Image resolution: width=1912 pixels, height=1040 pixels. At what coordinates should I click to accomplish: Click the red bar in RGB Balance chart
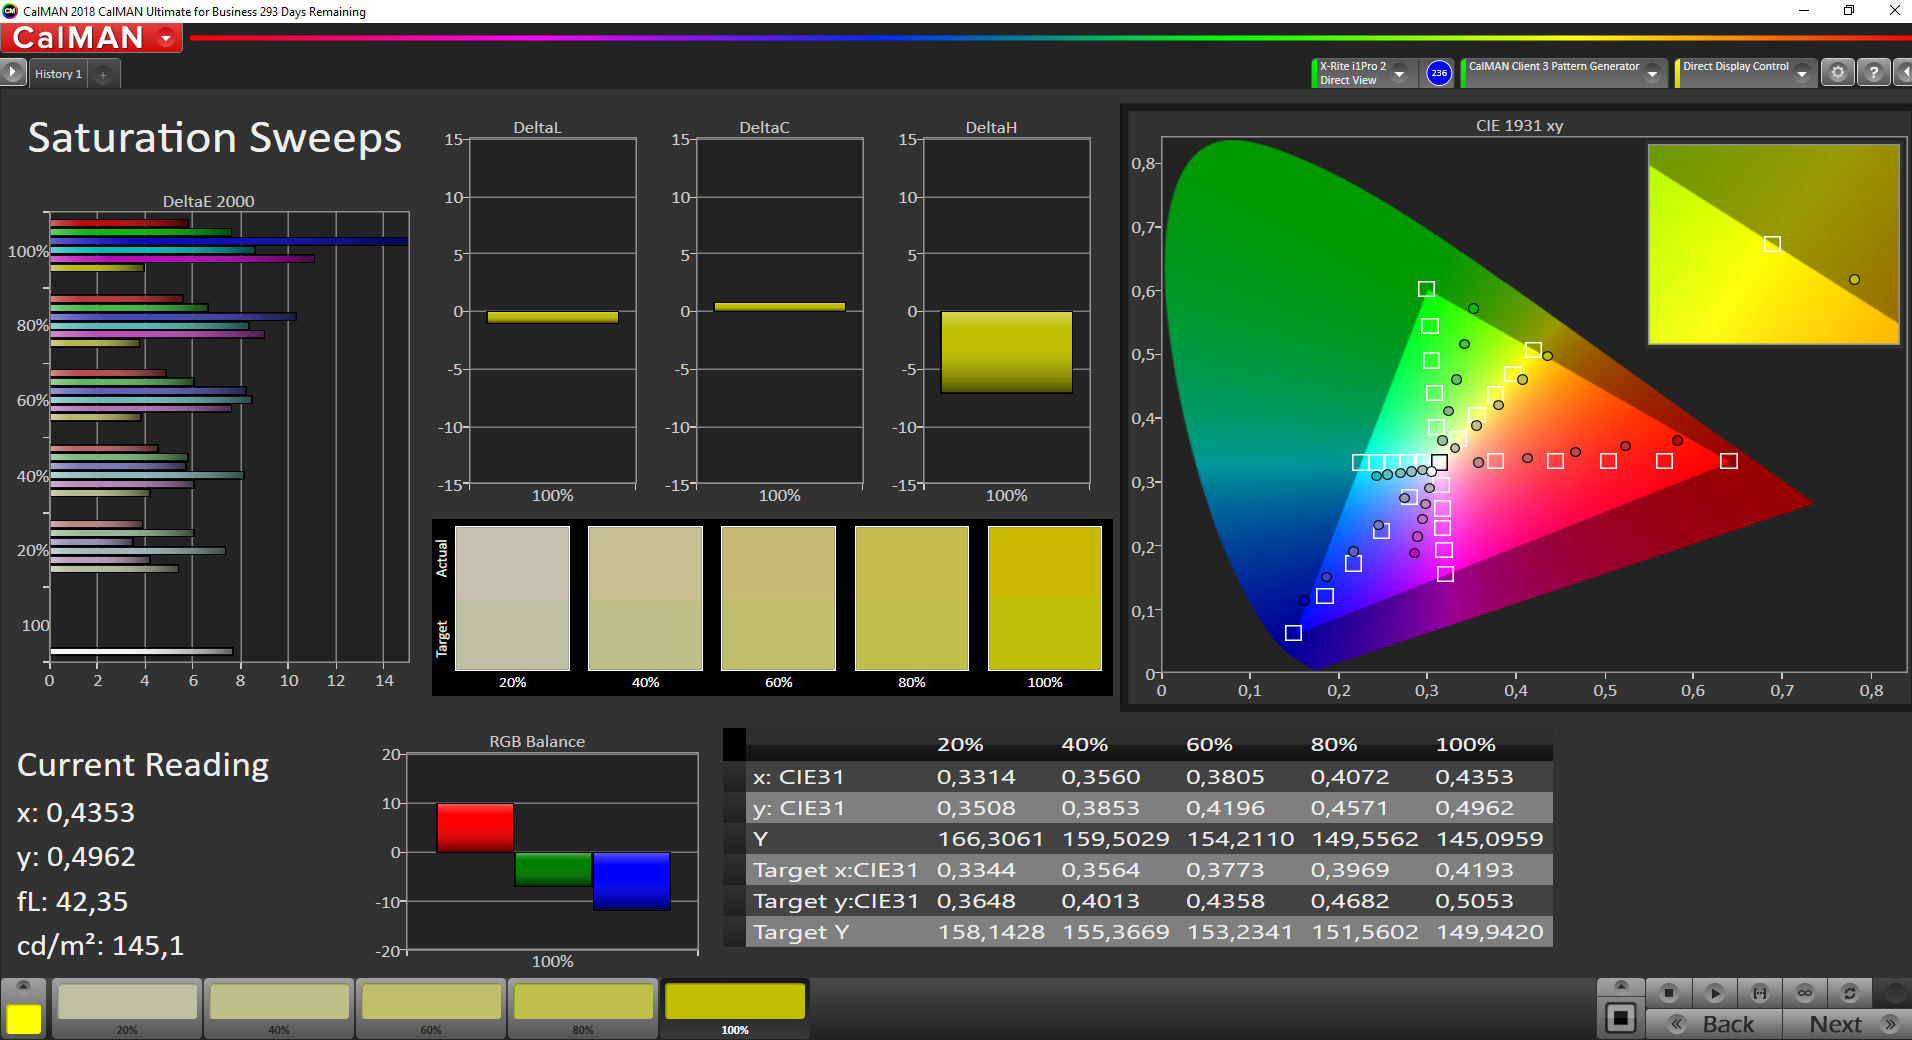click(x=475, y=827)
